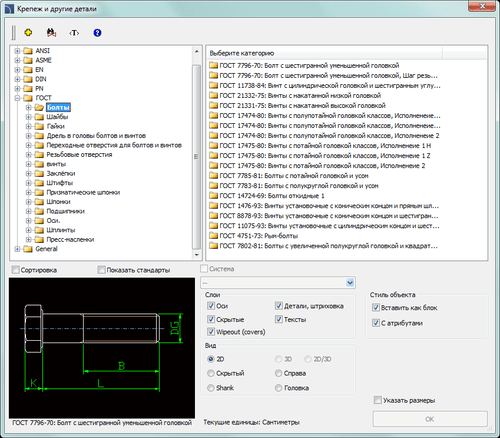
Task: Click the yellow circle toolbar icon
Action: [x=28, y=33]
